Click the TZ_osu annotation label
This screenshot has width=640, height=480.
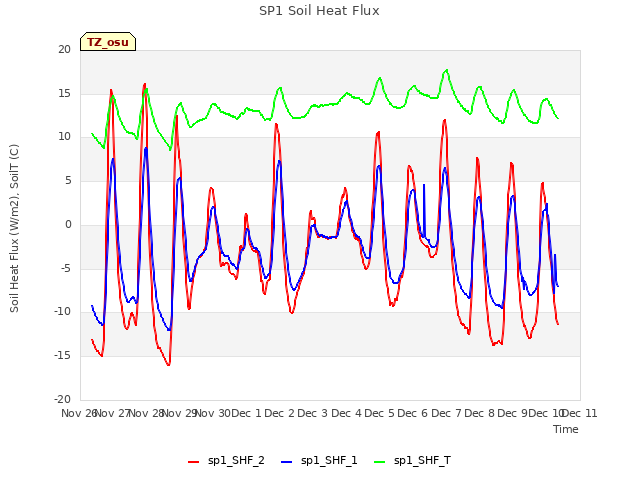[108, 42]
